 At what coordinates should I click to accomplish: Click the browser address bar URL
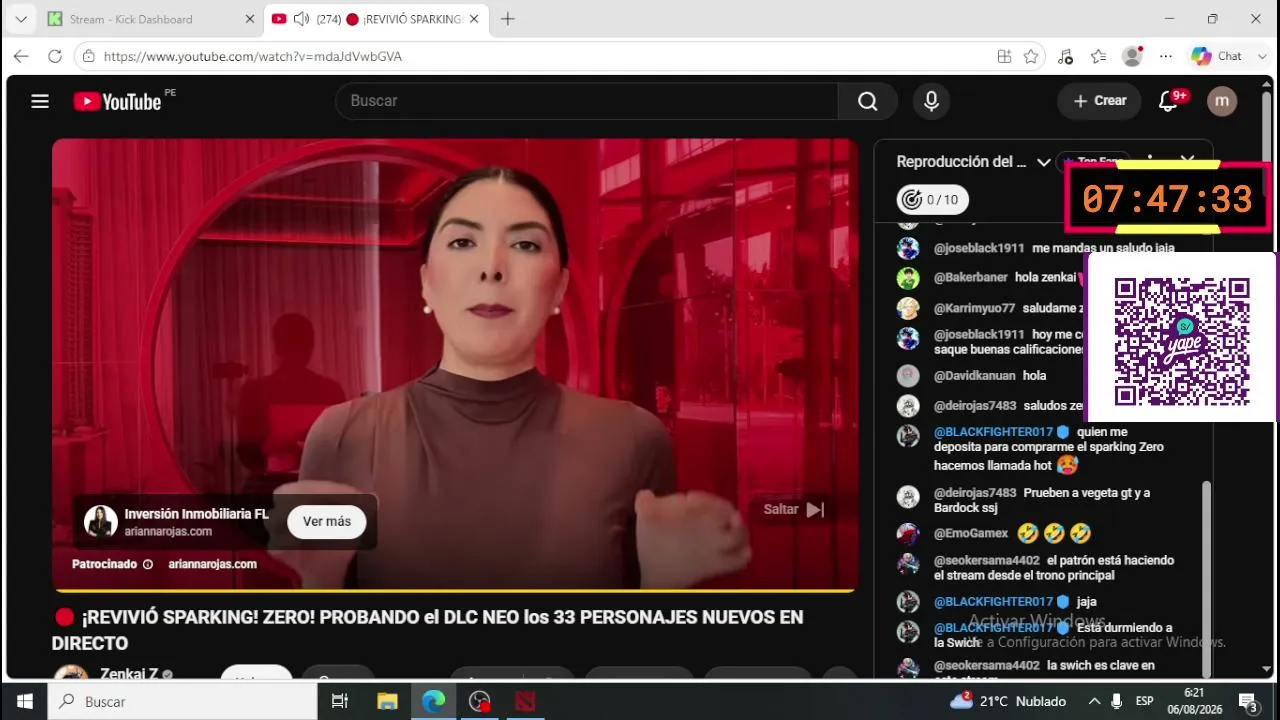253,56
